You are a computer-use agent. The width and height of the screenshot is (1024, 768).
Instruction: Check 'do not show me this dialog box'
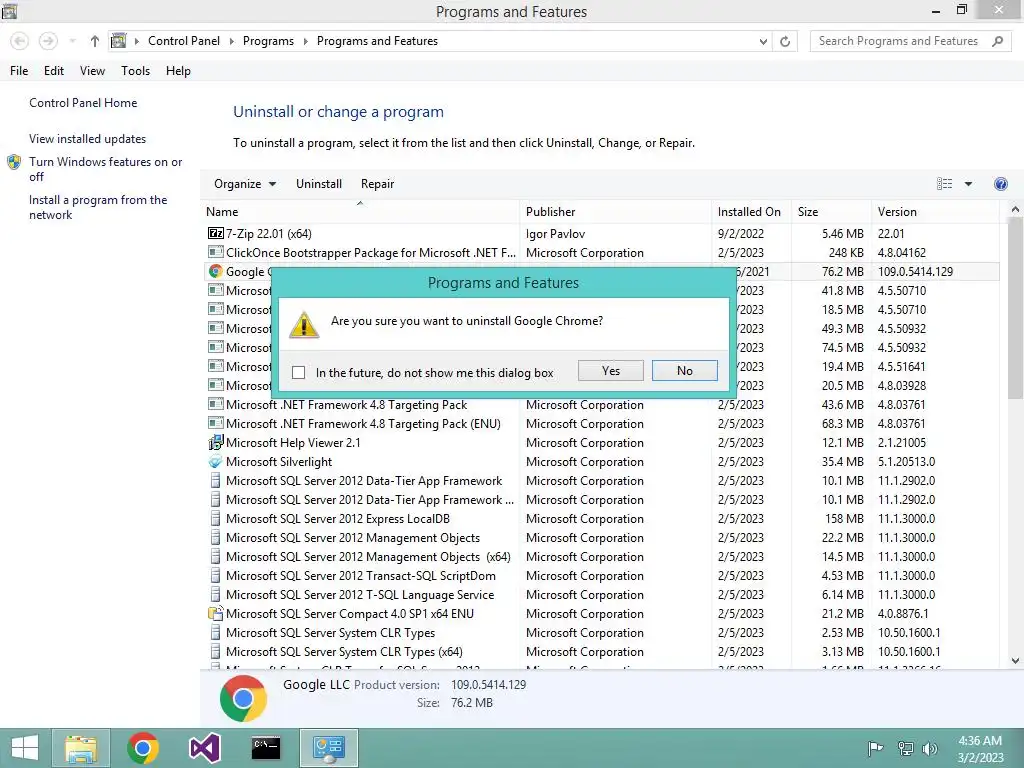tap(298, 372)
